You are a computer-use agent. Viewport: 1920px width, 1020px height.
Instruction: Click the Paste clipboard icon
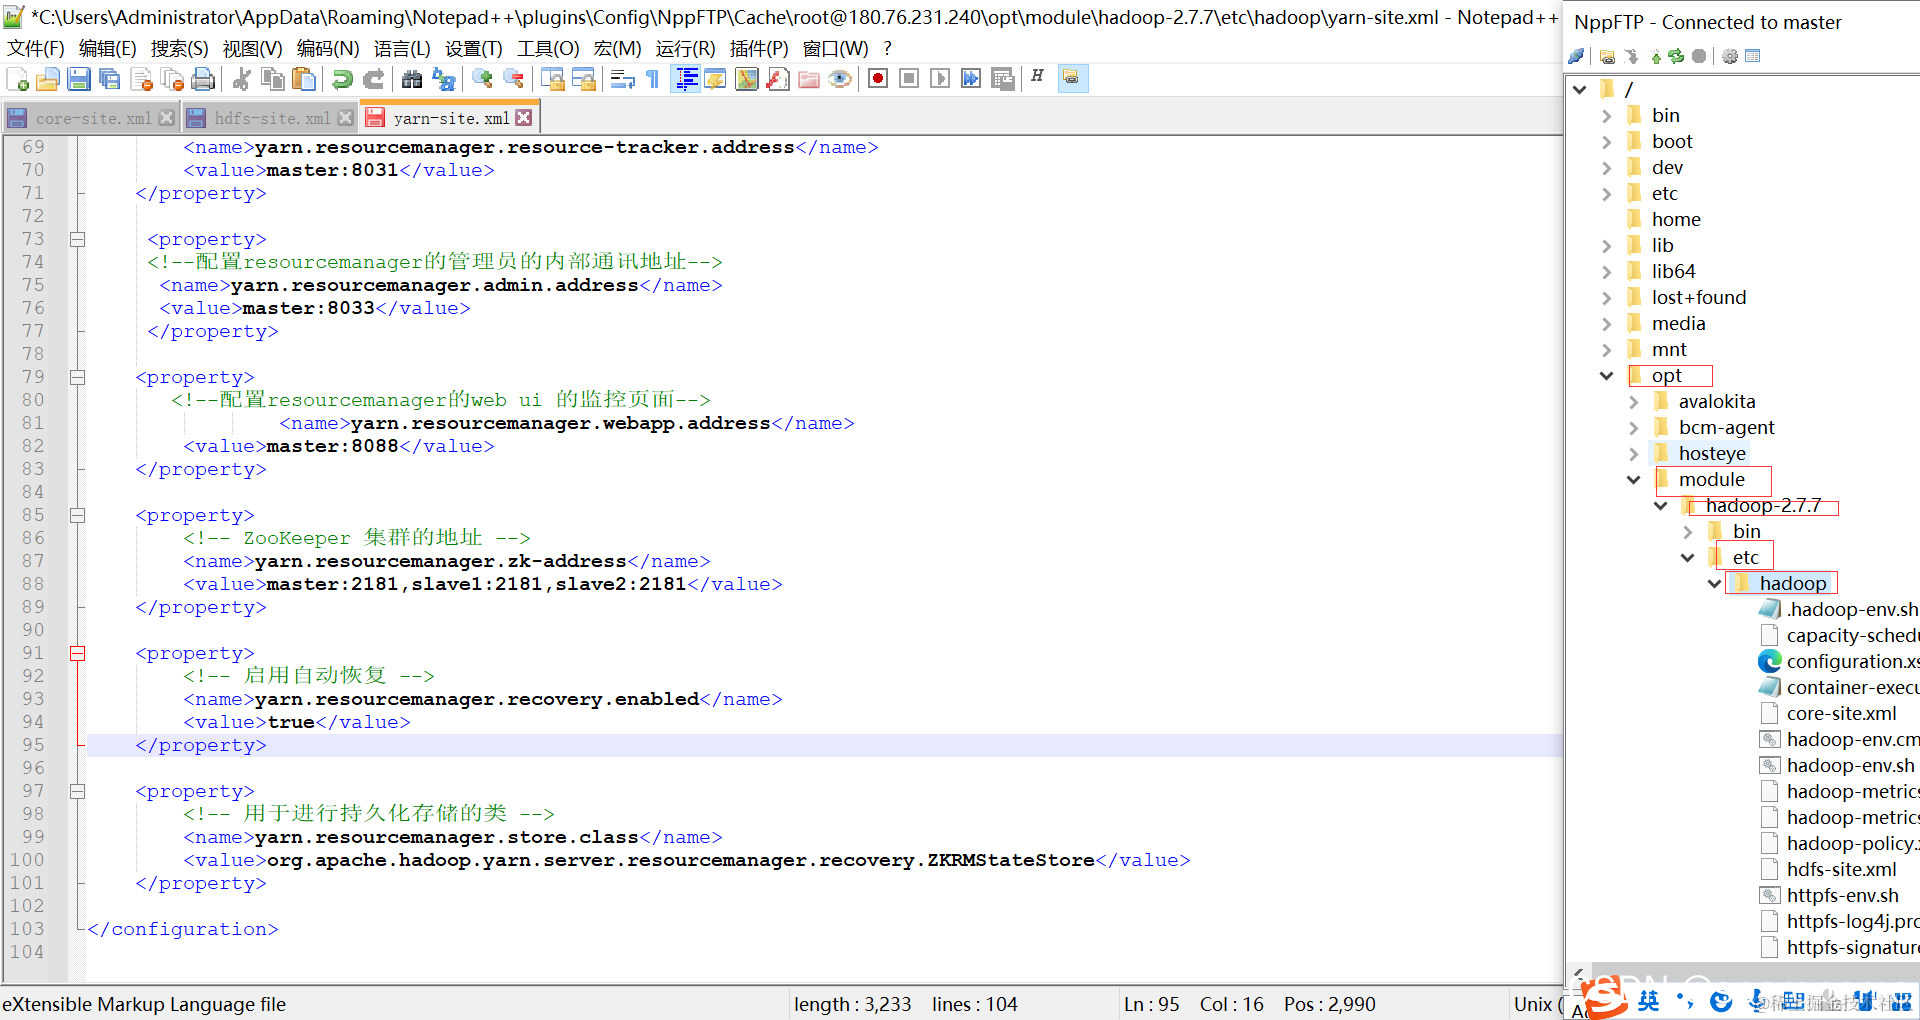click(304, 79)
